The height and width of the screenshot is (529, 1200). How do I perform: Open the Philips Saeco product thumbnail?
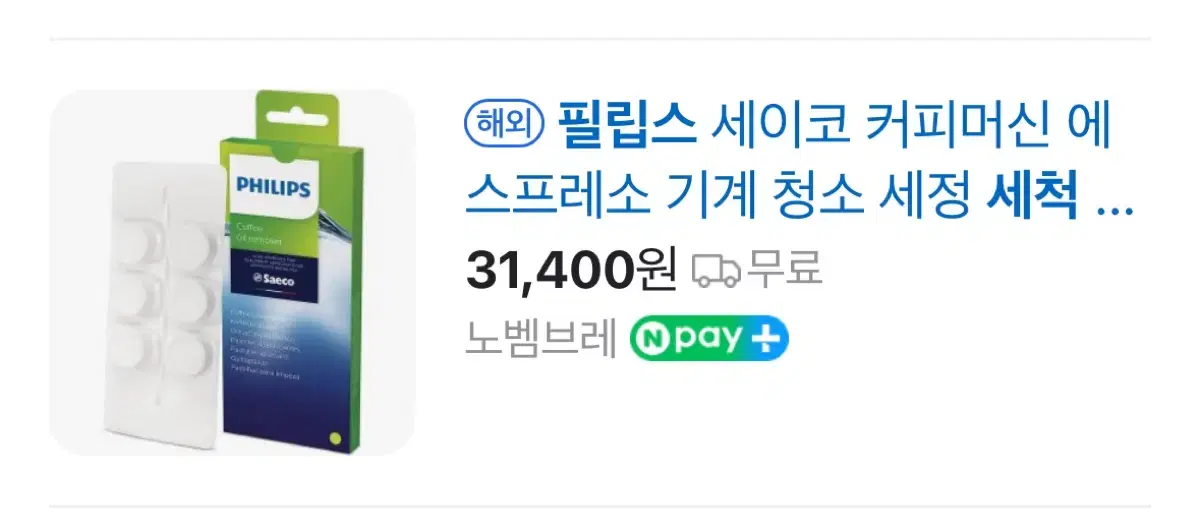(x=232, y=272)
